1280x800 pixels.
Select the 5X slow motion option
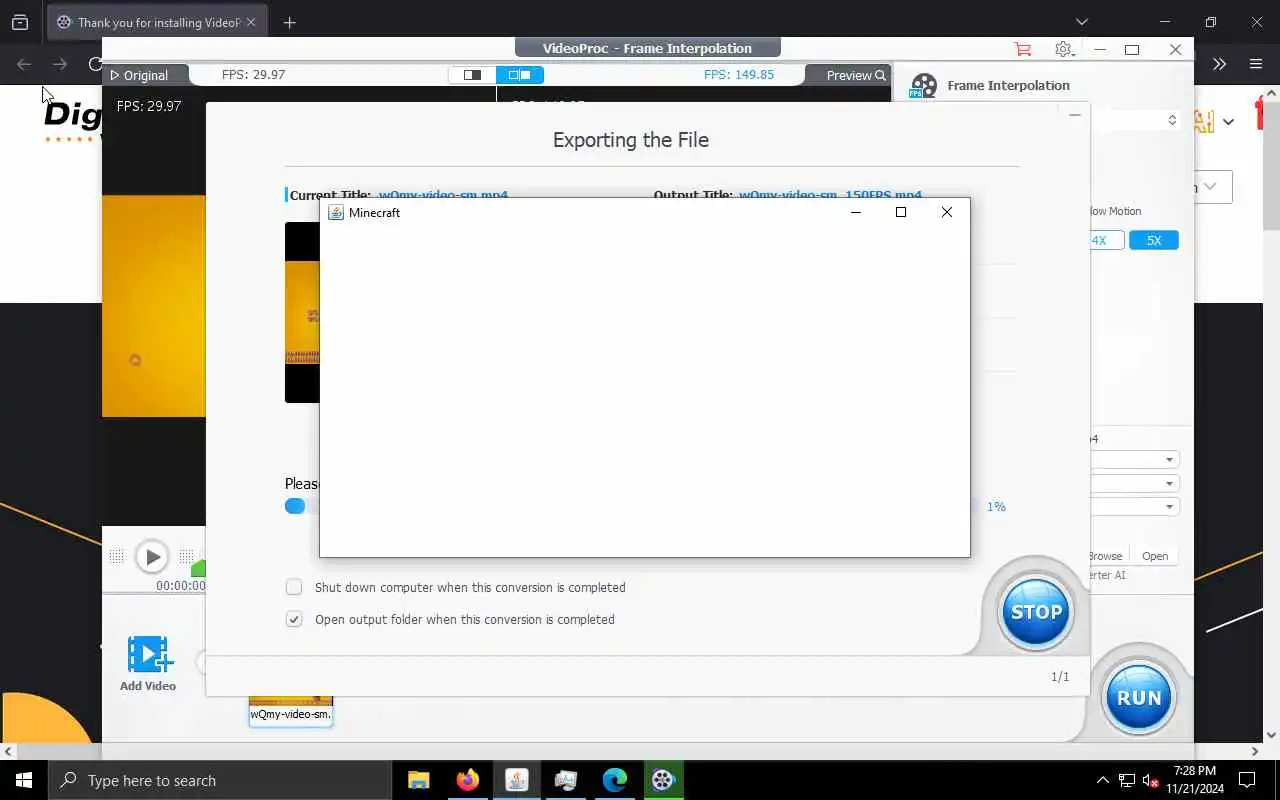pyautogui.click(x=1154, y=240)
